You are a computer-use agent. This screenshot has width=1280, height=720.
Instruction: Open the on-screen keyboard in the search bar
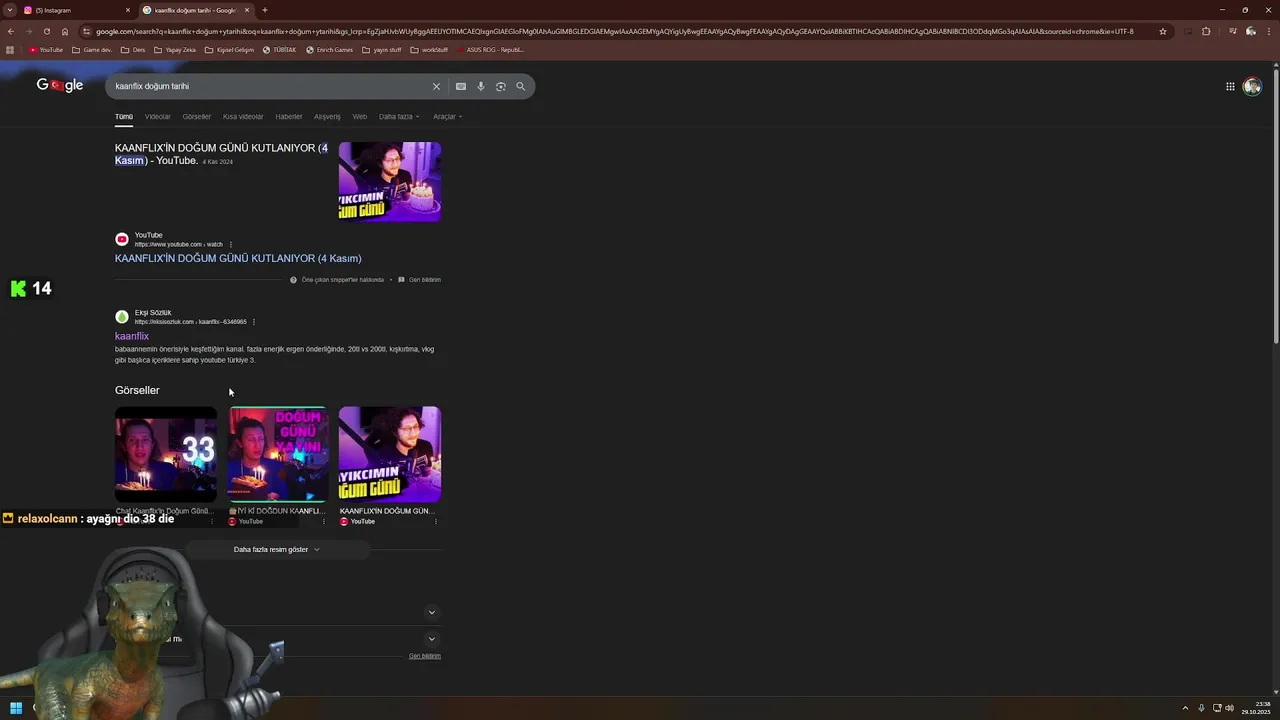461,86
